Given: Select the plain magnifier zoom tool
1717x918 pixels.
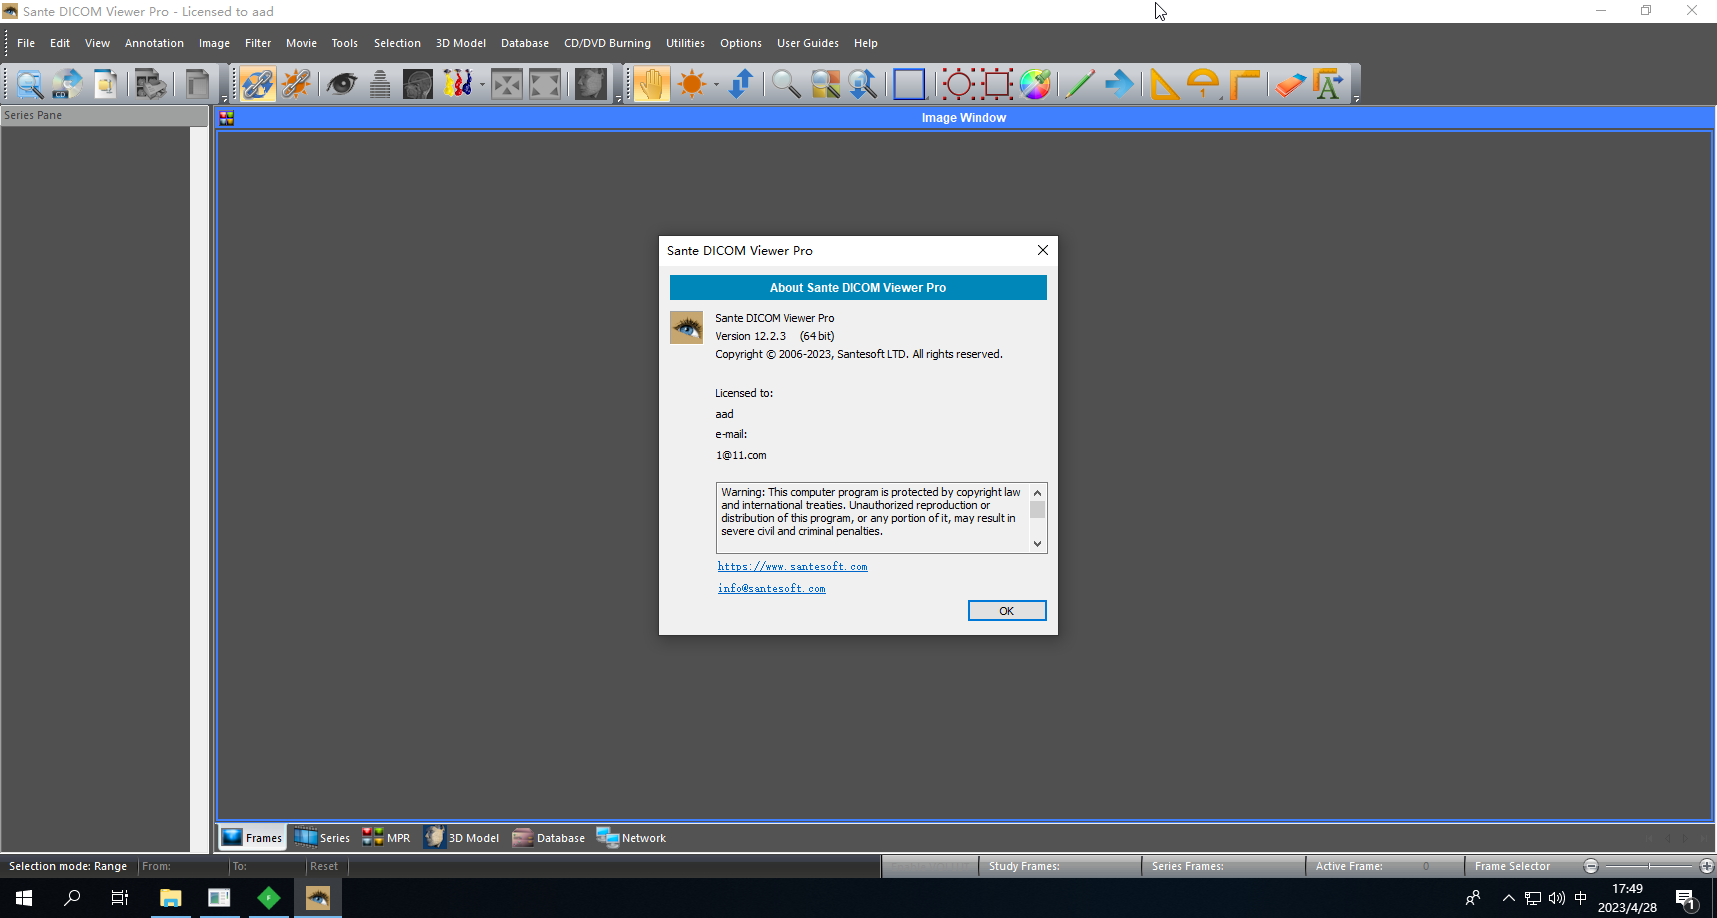Looking at the screenshot, I should 786,84.
